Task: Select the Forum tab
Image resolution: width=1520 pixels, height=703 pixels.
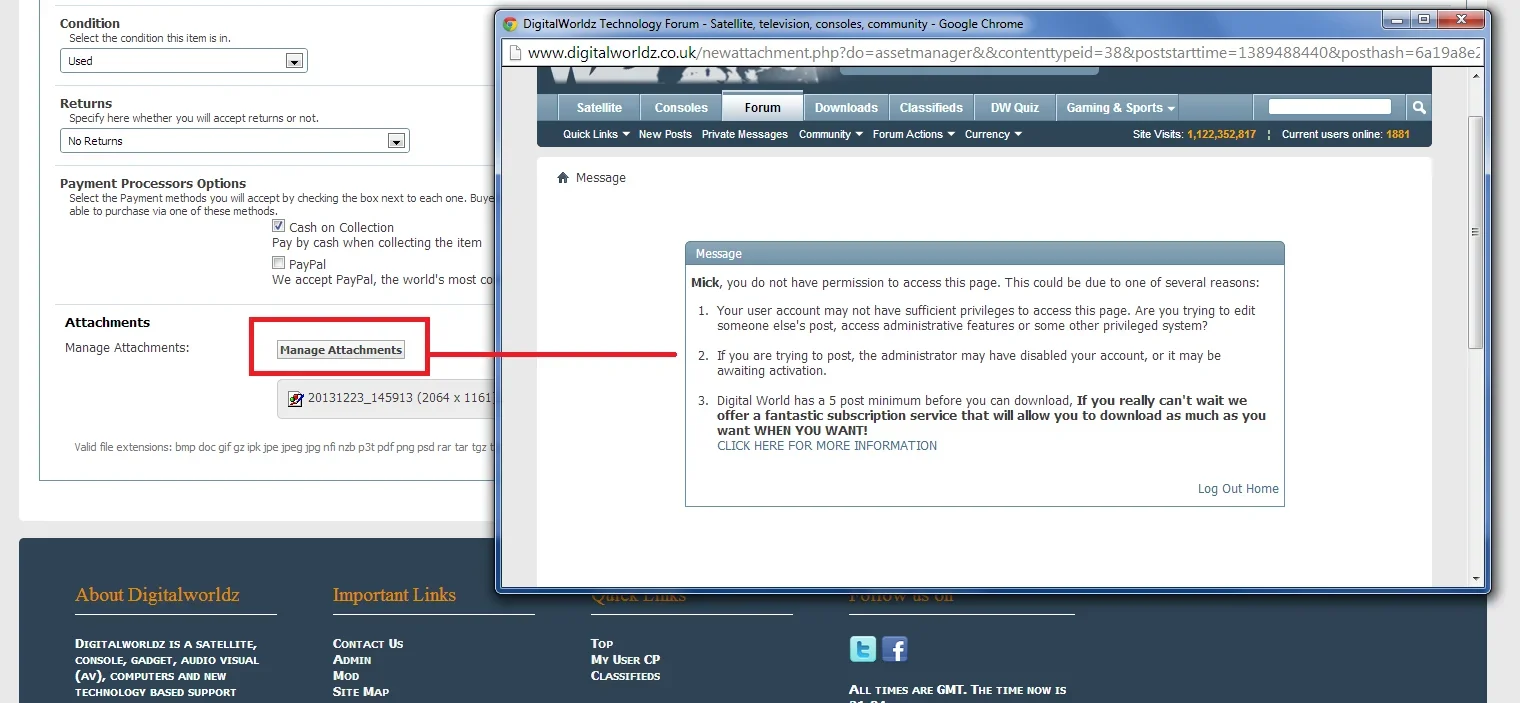Action: pyautogui.click(x=763, y=107)
